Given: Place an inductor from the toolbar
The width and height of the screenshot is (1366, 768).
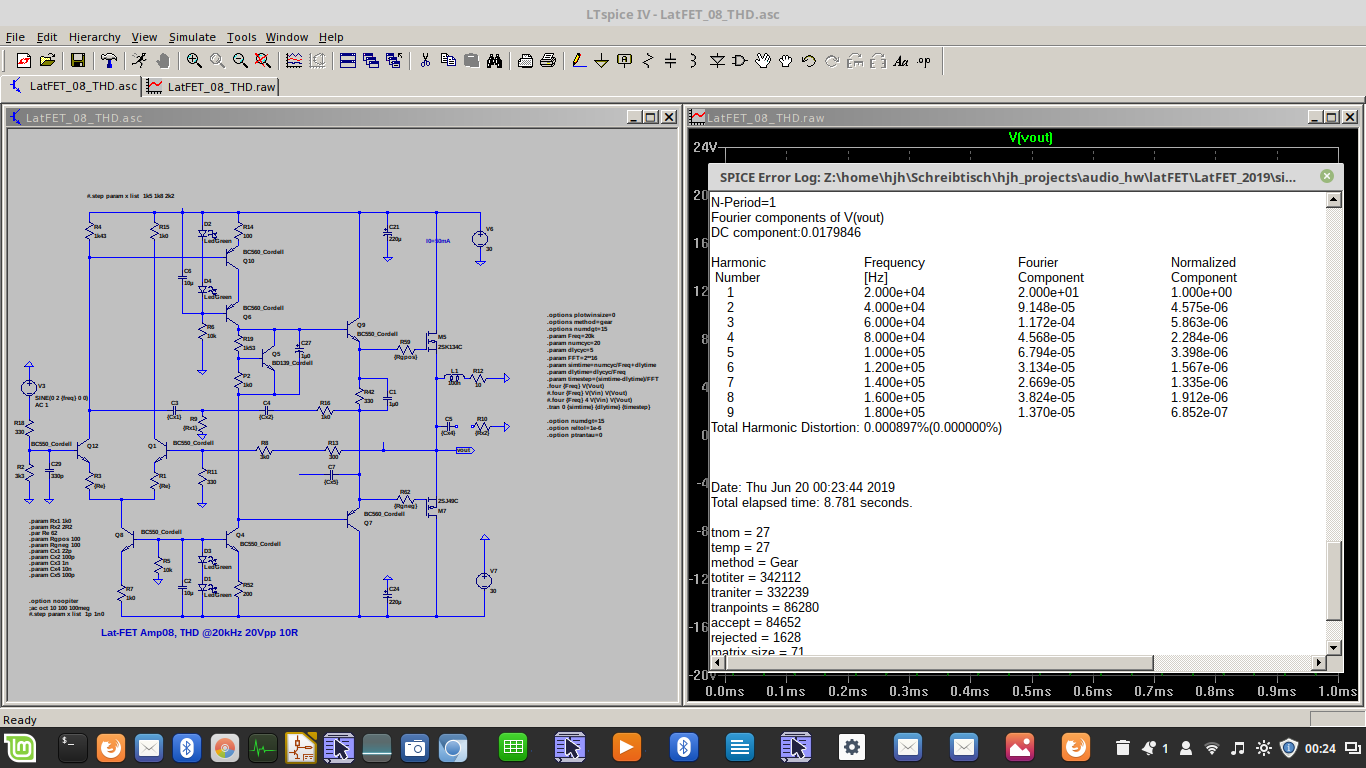Looking at the screenshot, I should click(694, 61).
